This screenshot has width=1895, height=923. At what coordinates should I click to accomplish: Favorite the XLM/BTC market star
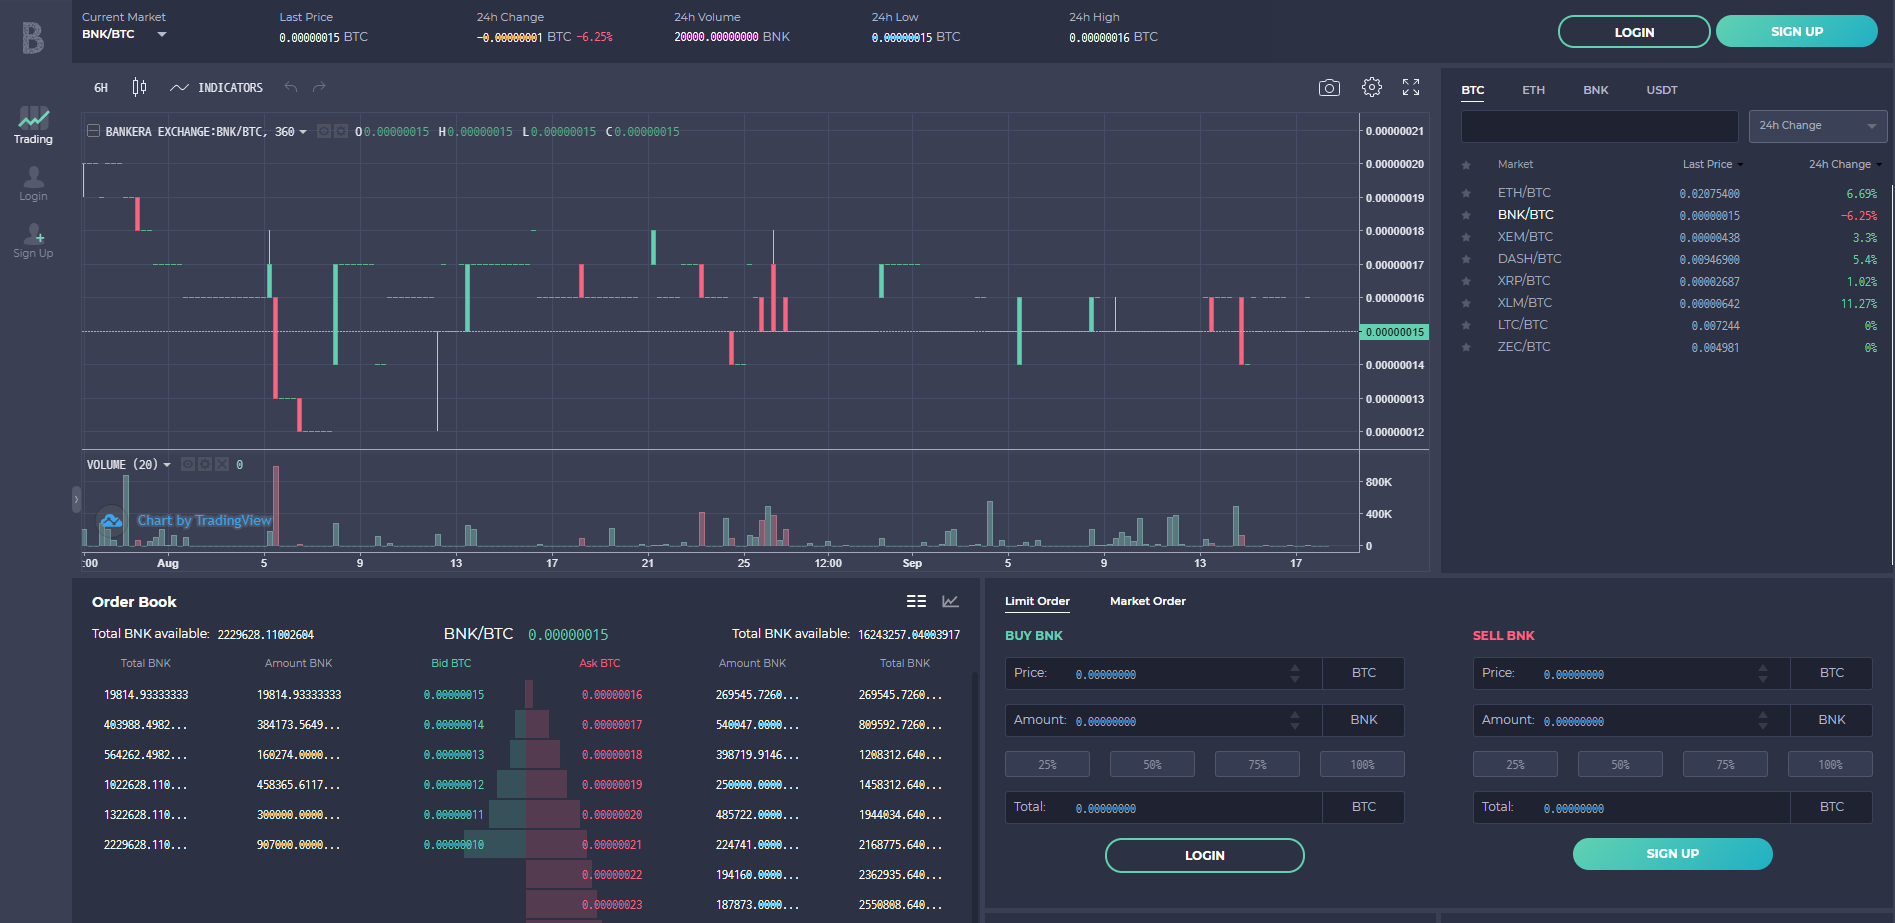click(x=1466, y=303)
